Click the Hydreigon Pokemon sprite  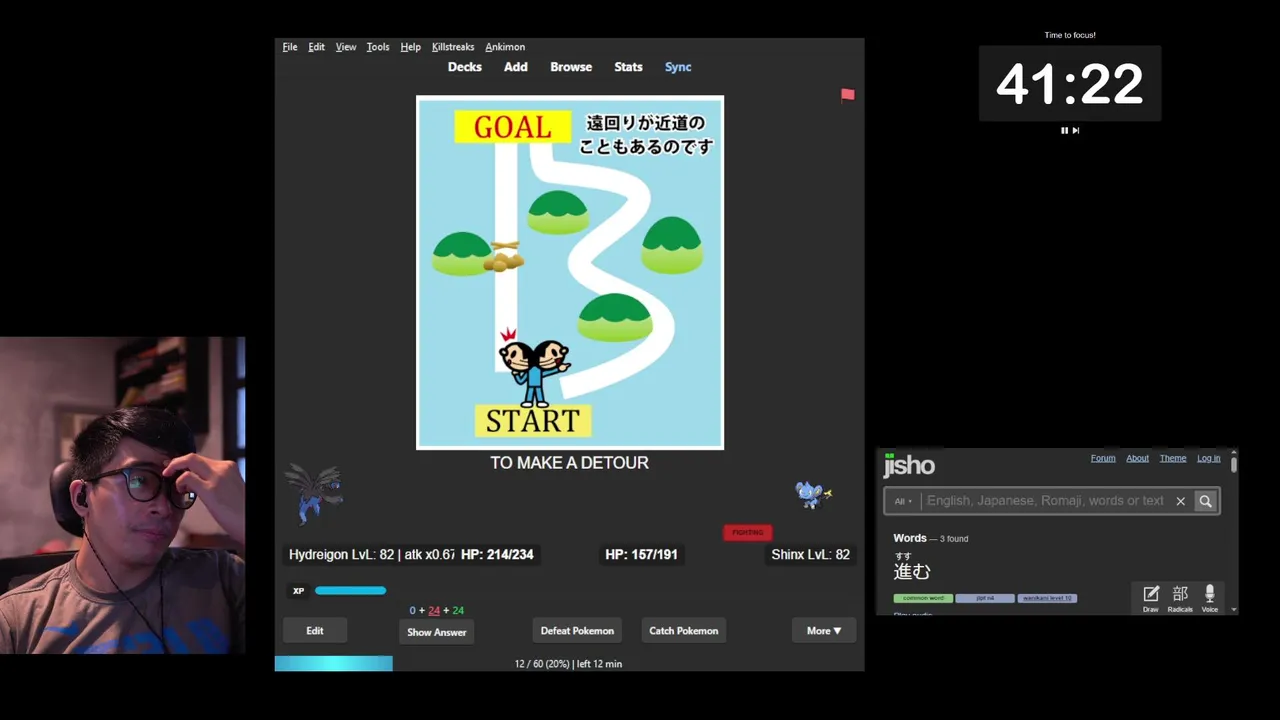pyautogui.click(x=315, y=493)
